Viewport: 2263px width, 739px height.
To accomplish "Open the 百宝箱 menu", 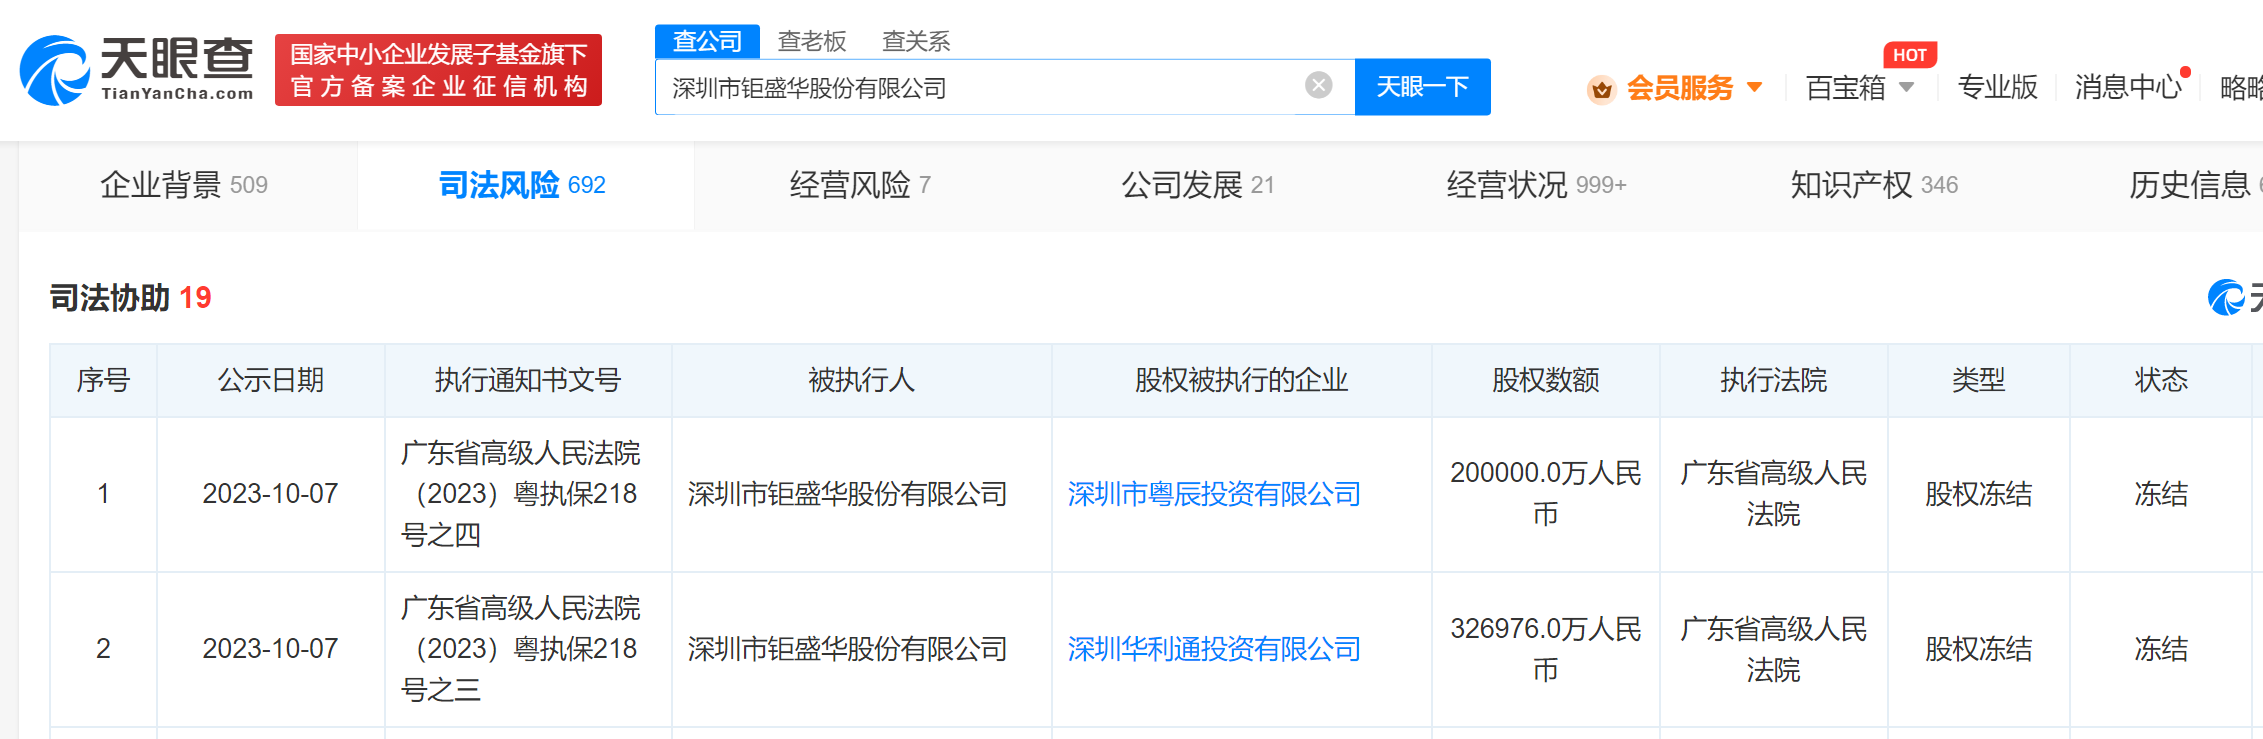I will pyautogui.click(x=1845, y=88).
